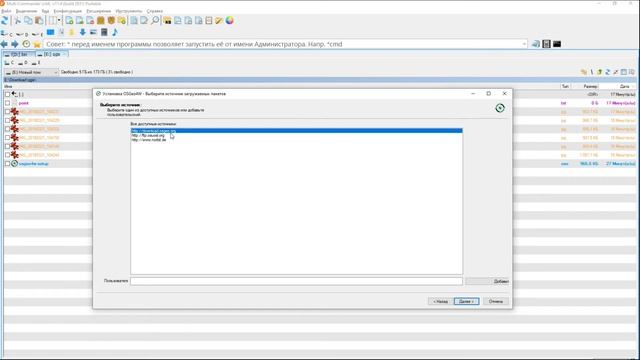Click the blue monitor icon in second toolbar
The width and height of the screenshot is (640, 360).
click(50, 32)
